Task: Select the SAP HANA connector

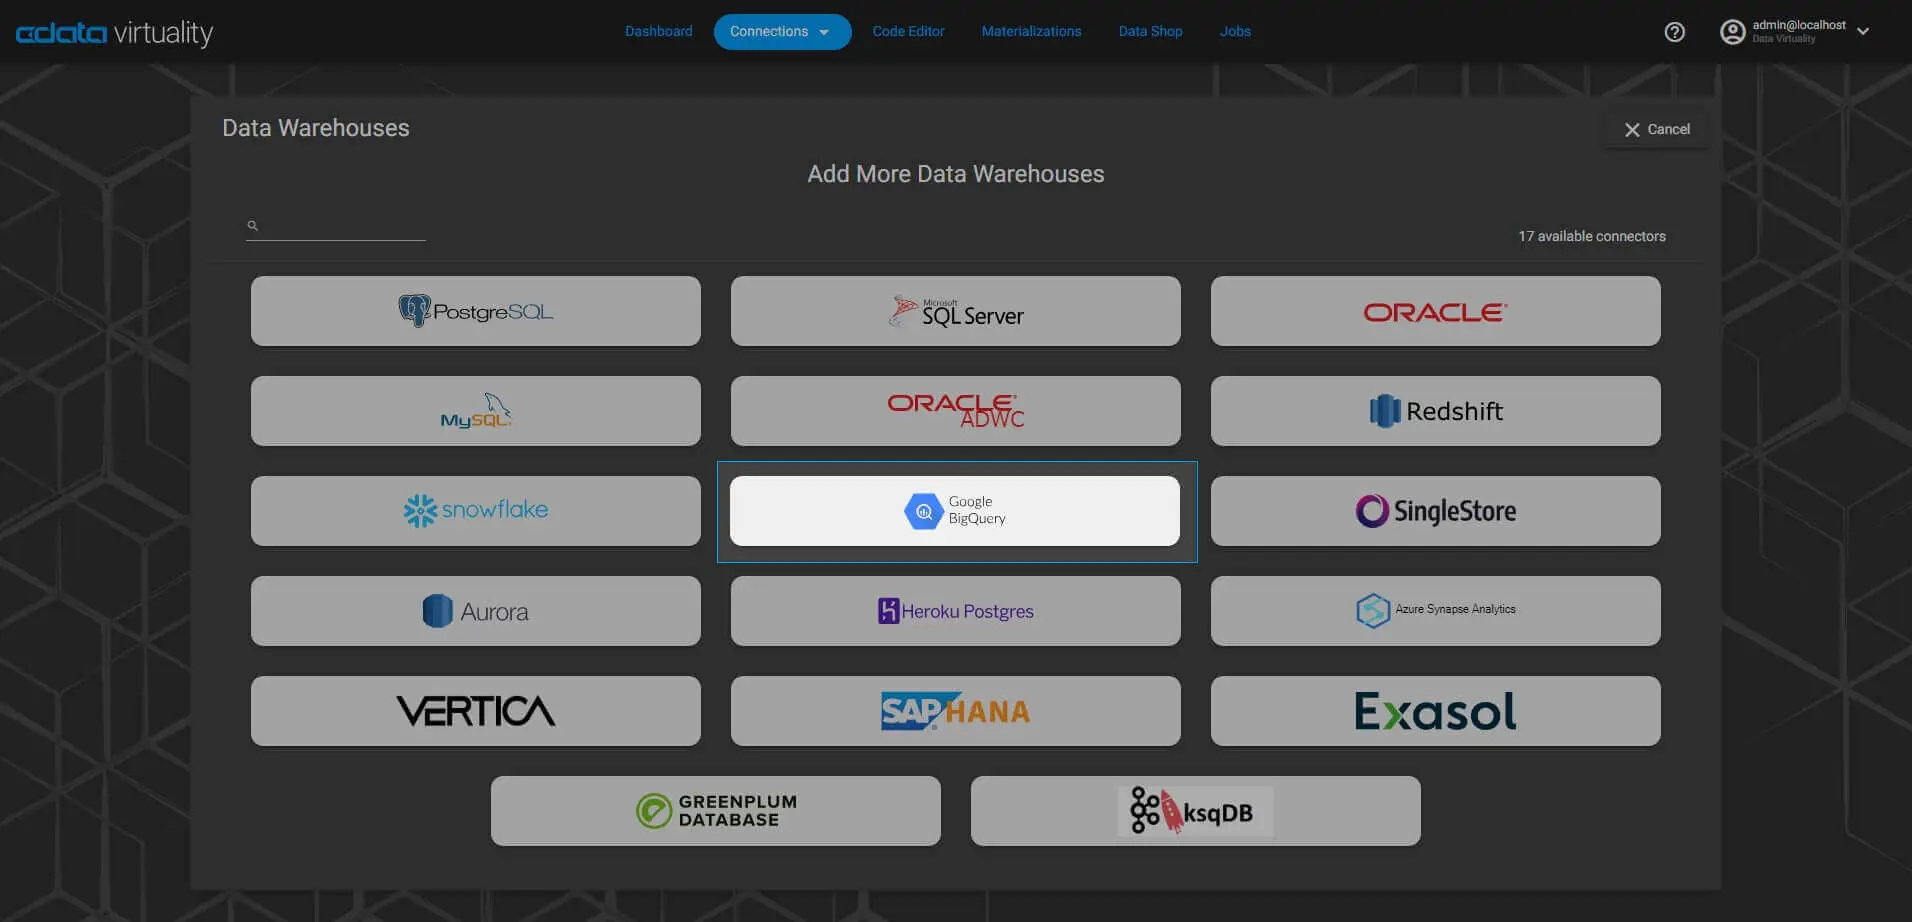Action: 956,711
